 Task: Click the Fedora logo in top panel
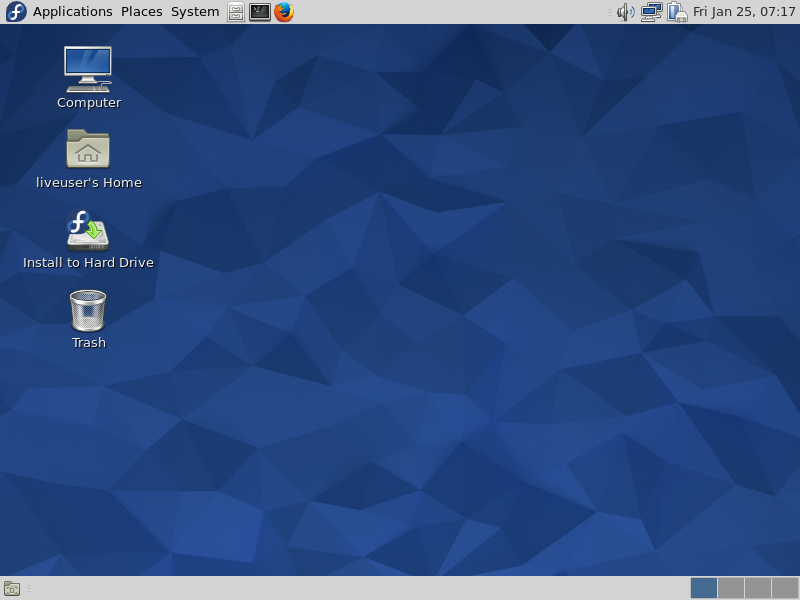(x=16, y=12)
